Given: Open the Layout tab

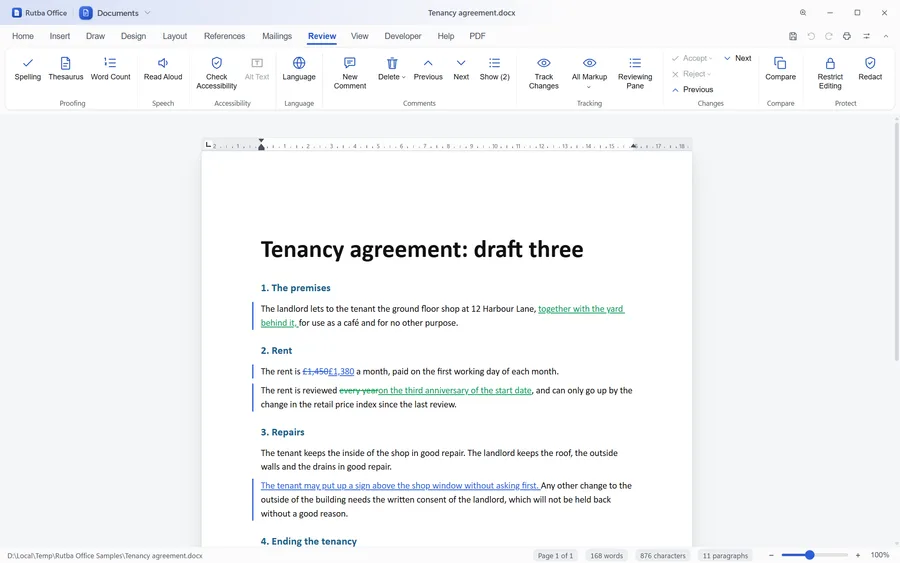Looking at the screenshot, I should [174, 36].
